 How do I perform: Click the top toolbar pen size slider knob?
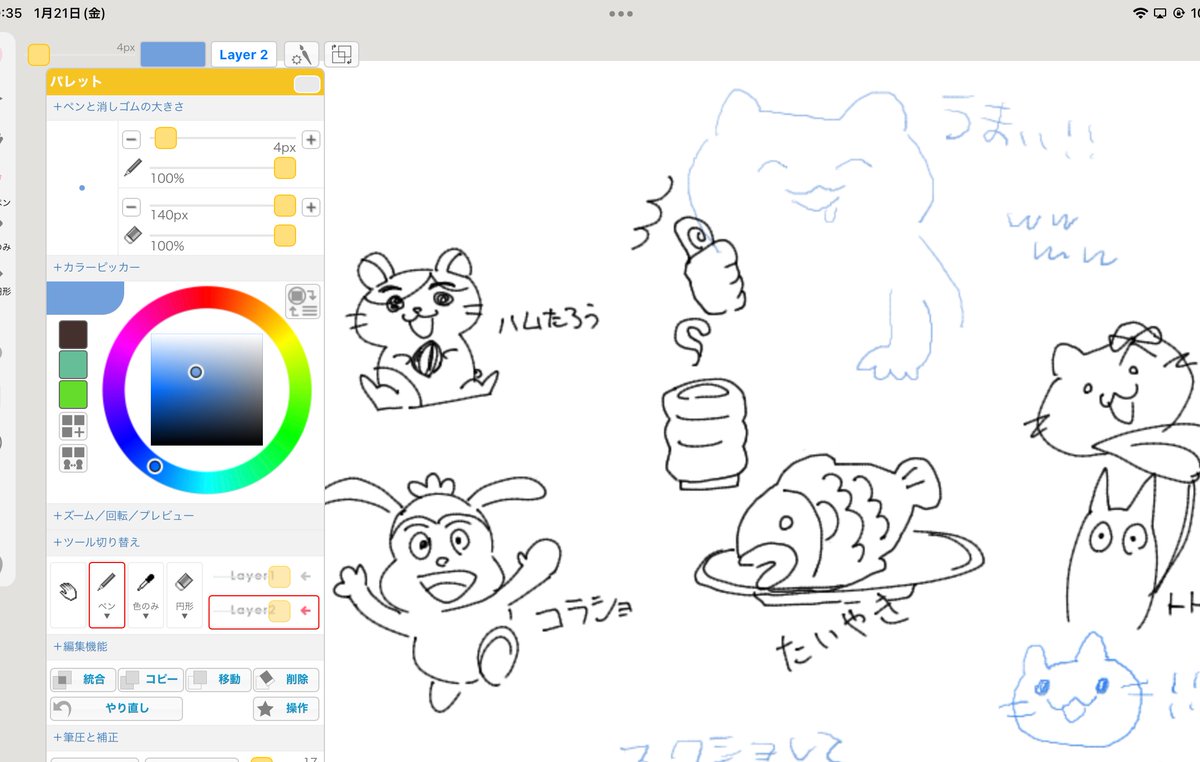click(x=39, y=55)
